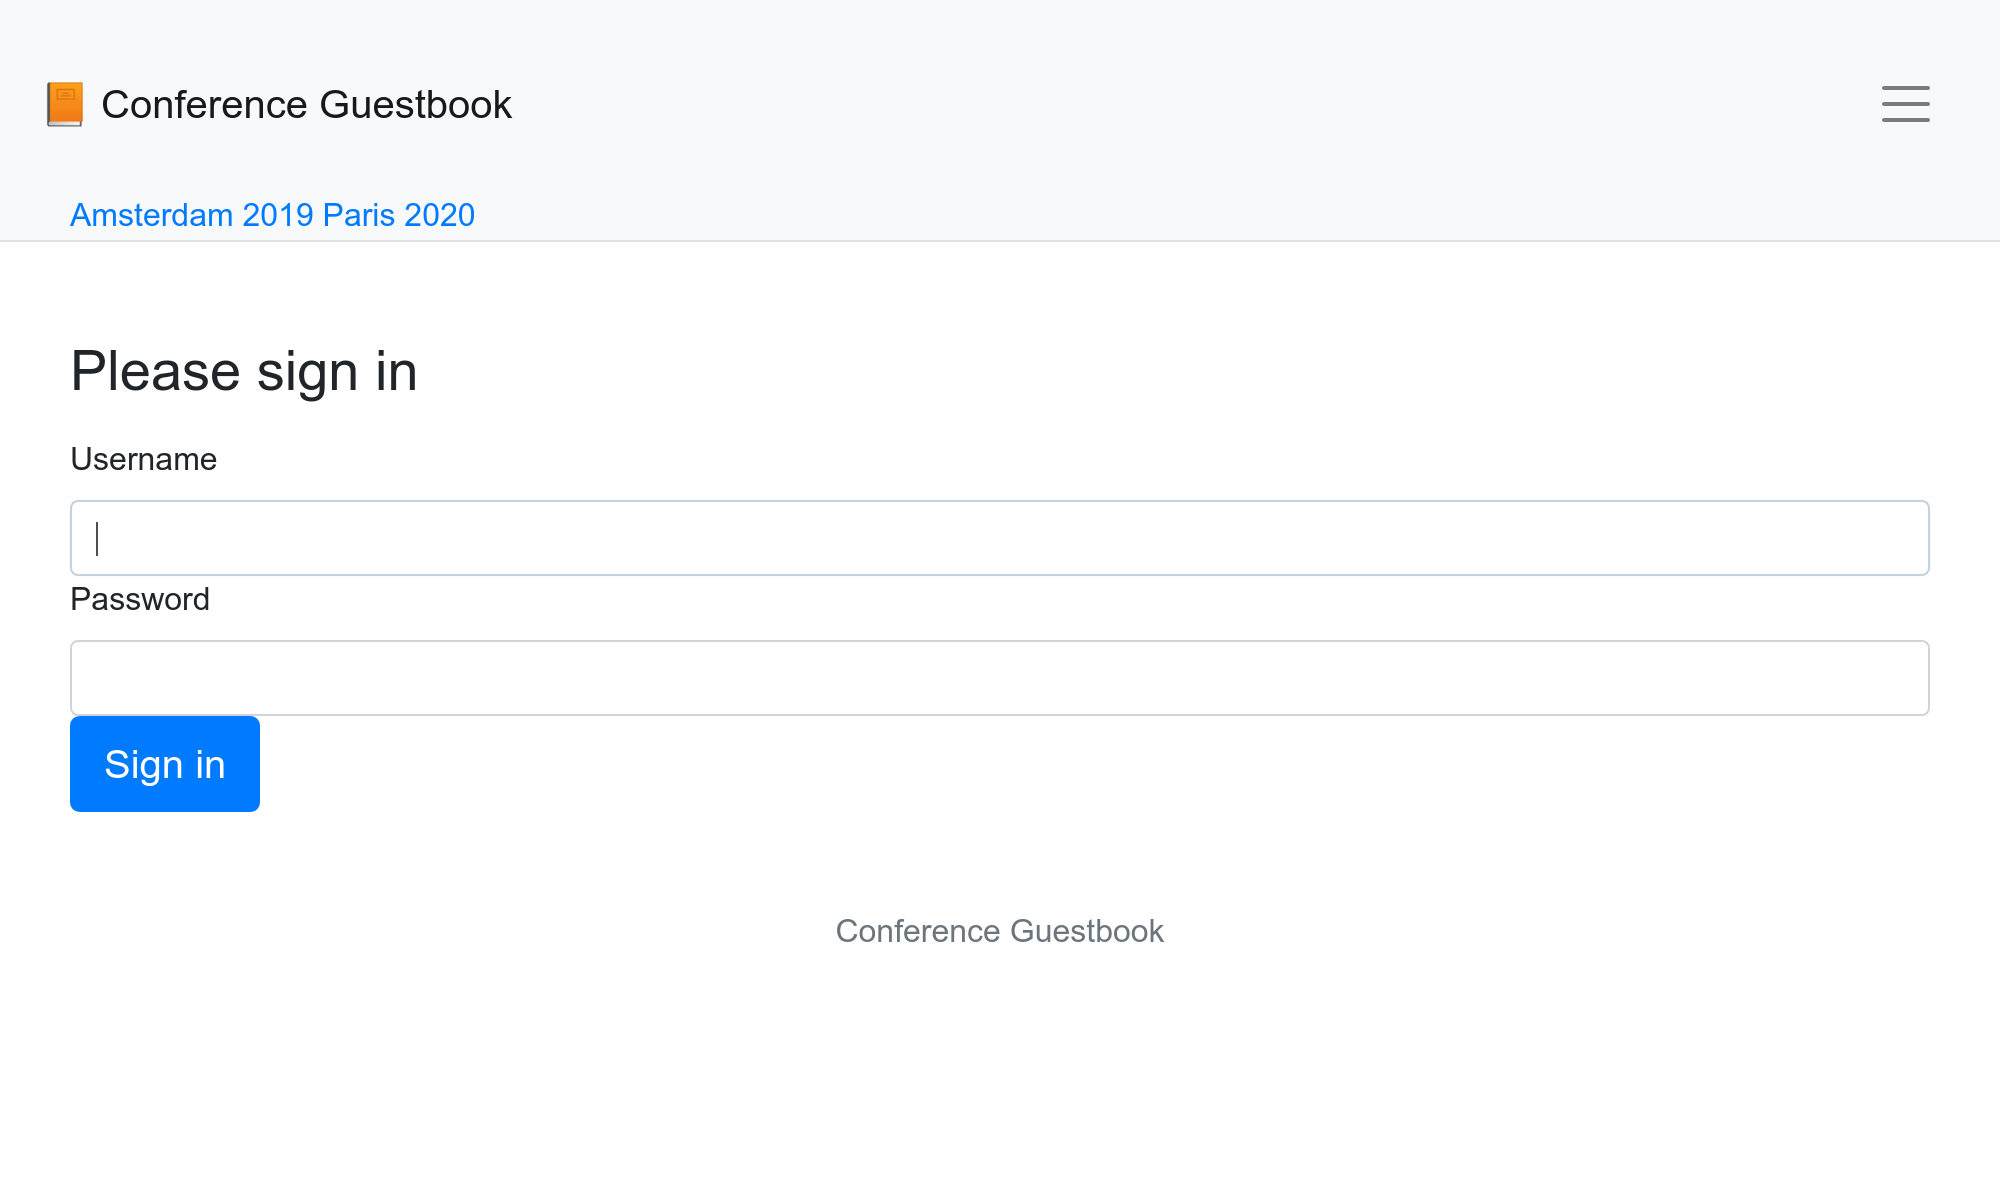Open the hamburger navigation menu
The height and width of the screenshot is (1200, 2000).
(1905, 104)
